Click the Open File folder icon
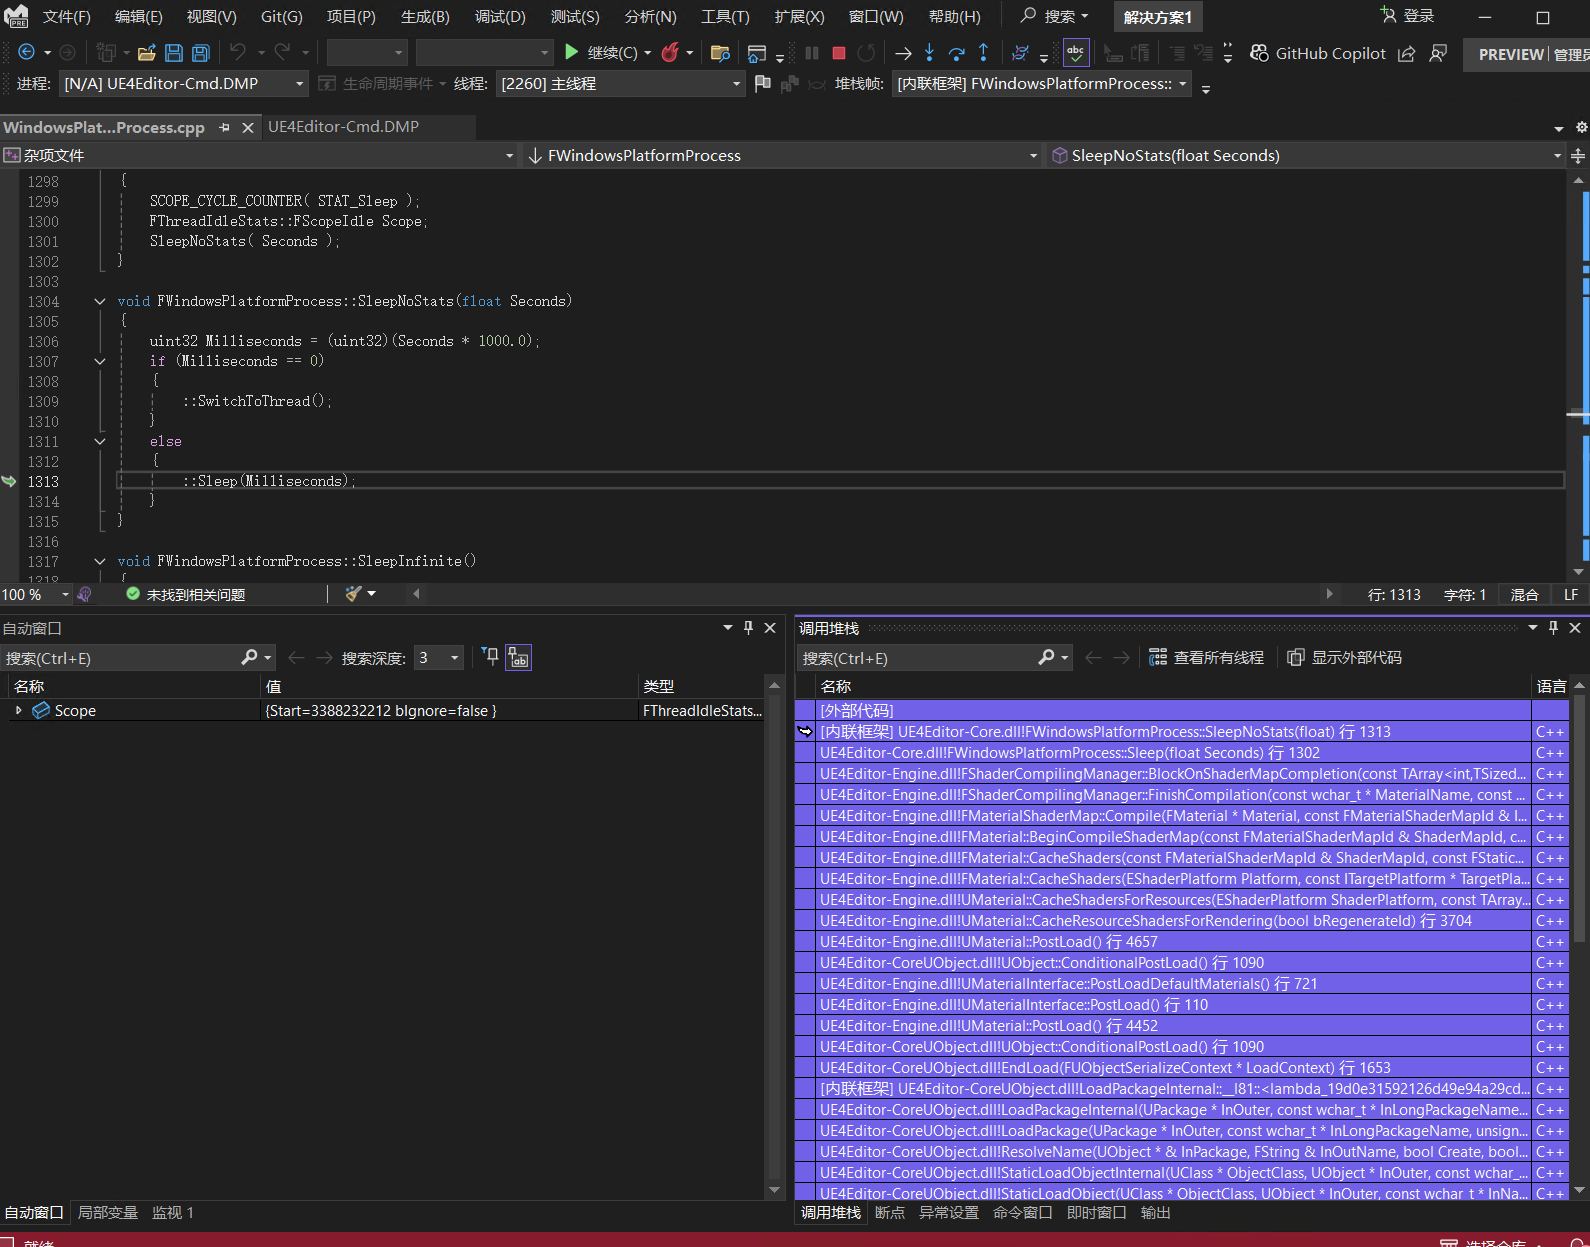This screenshot has width=1590, height=1247. click(147, 53)
